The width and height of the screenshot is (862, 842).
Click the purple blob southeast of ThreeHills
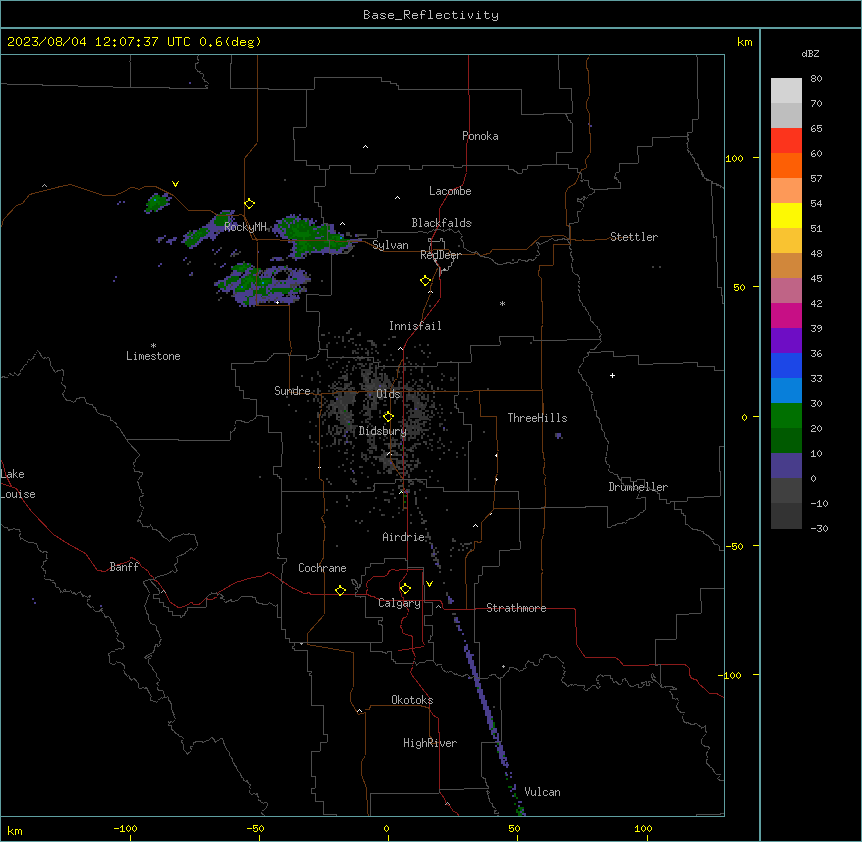click(x=559, y=436)
